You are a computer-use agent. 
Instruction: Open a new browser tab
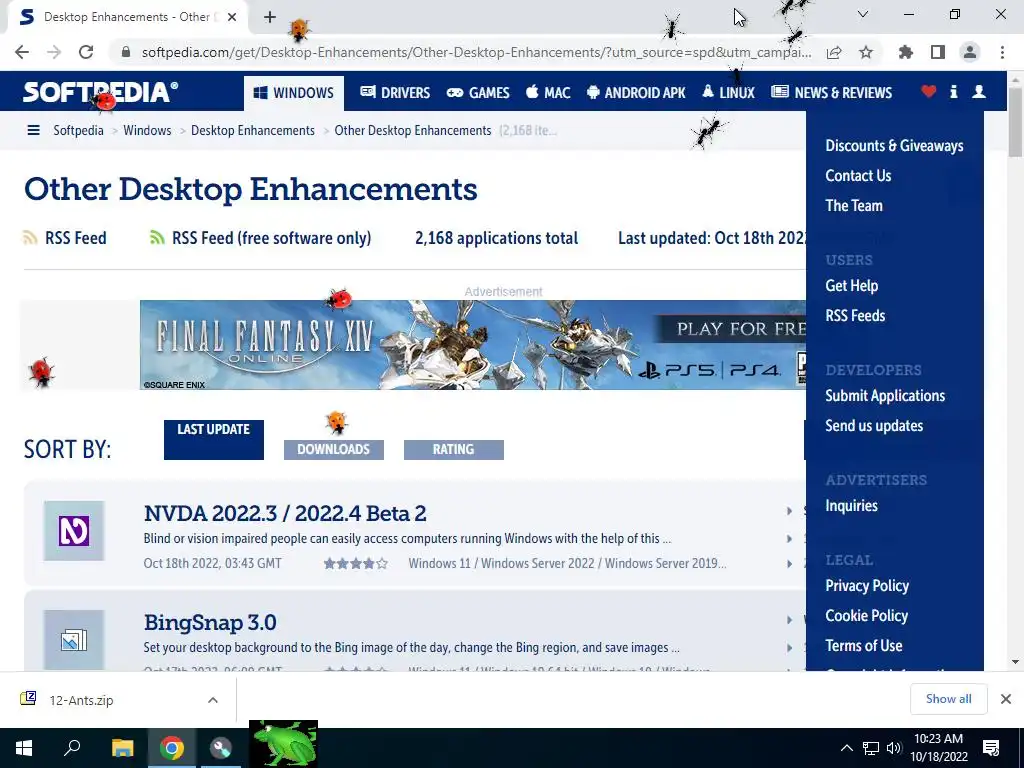point(270,17)
